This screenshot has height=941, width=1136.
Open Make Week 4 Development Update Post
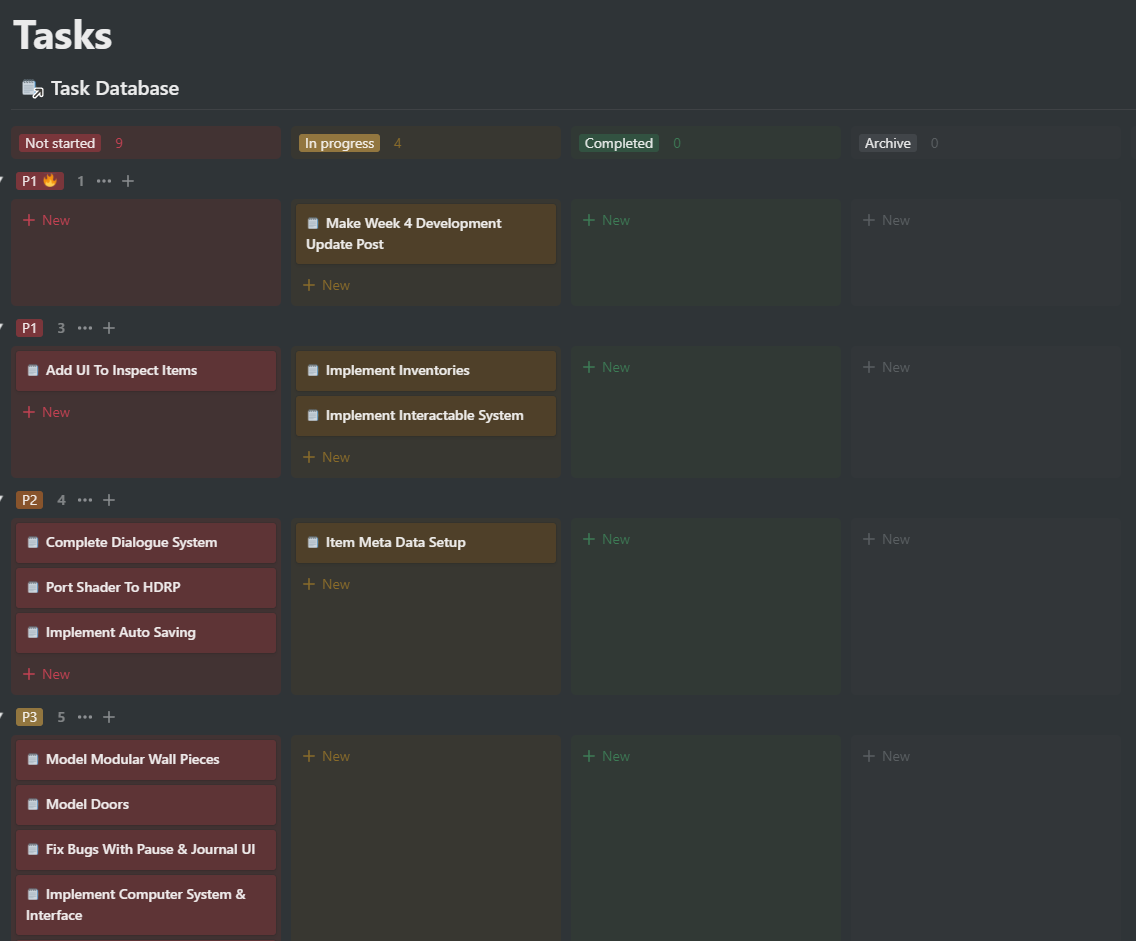pyautogui.click(x=426, y=234)
